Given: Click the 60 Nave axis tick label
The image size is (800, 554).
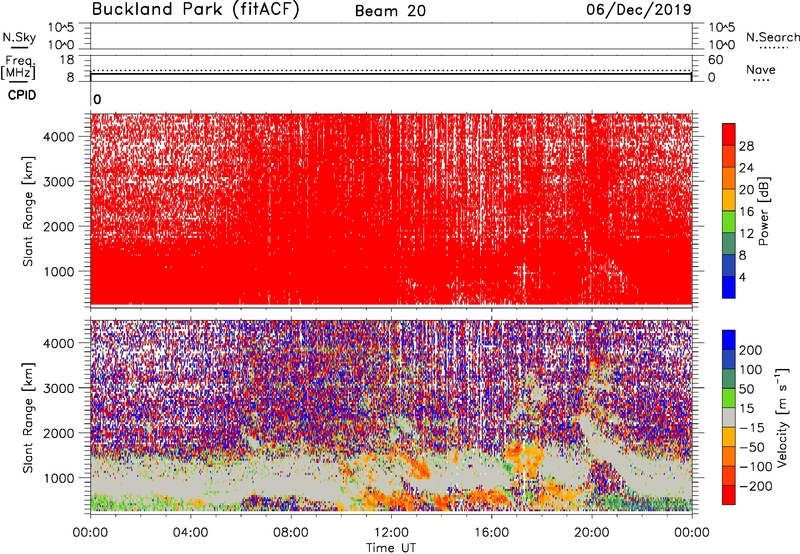Looking at the screenshot, I should [715, 60].
